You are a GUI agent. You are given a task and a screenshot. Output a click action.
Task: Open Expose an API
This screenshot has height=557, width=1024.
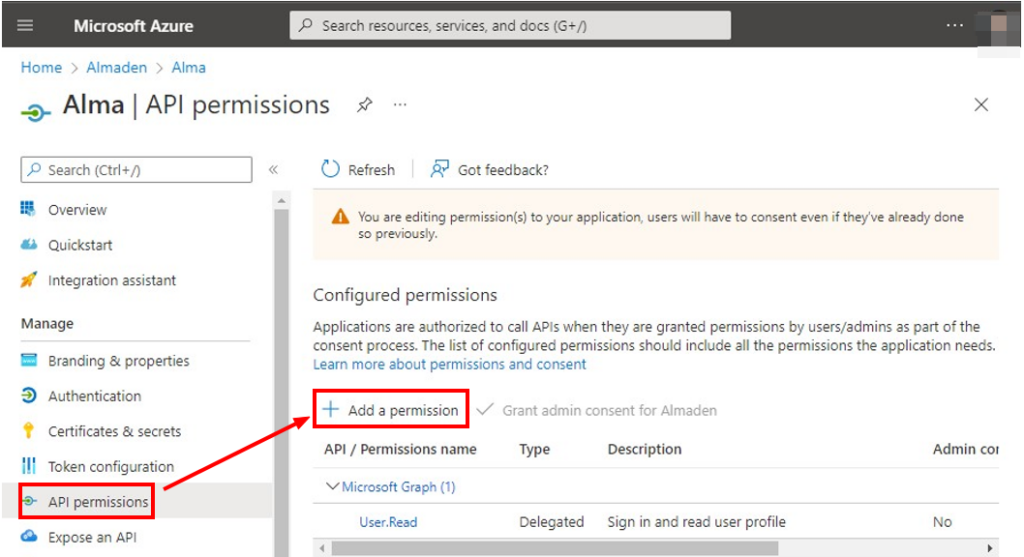tap(92, 537)
